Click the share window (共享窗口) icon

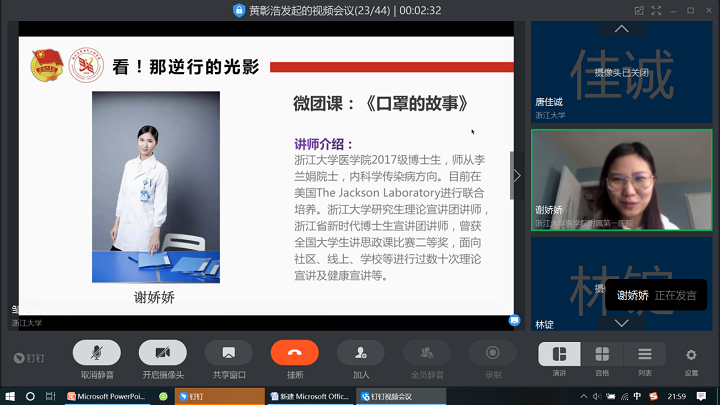(228, 353)
